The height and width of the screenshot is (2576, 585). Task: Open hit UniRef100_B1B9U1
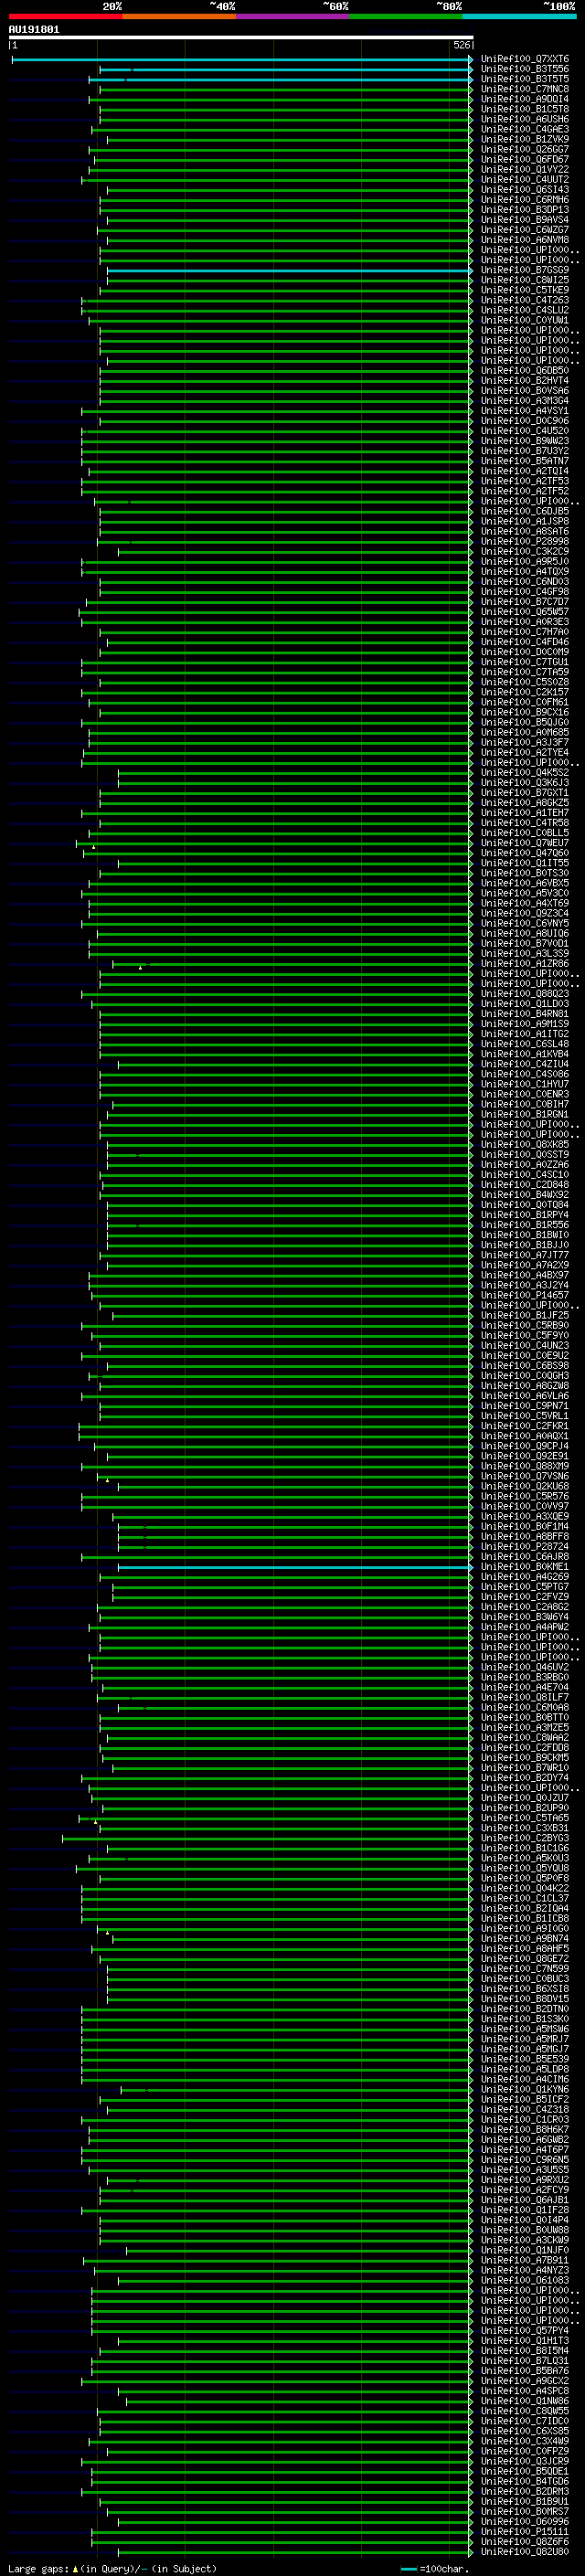[525, 2501]
